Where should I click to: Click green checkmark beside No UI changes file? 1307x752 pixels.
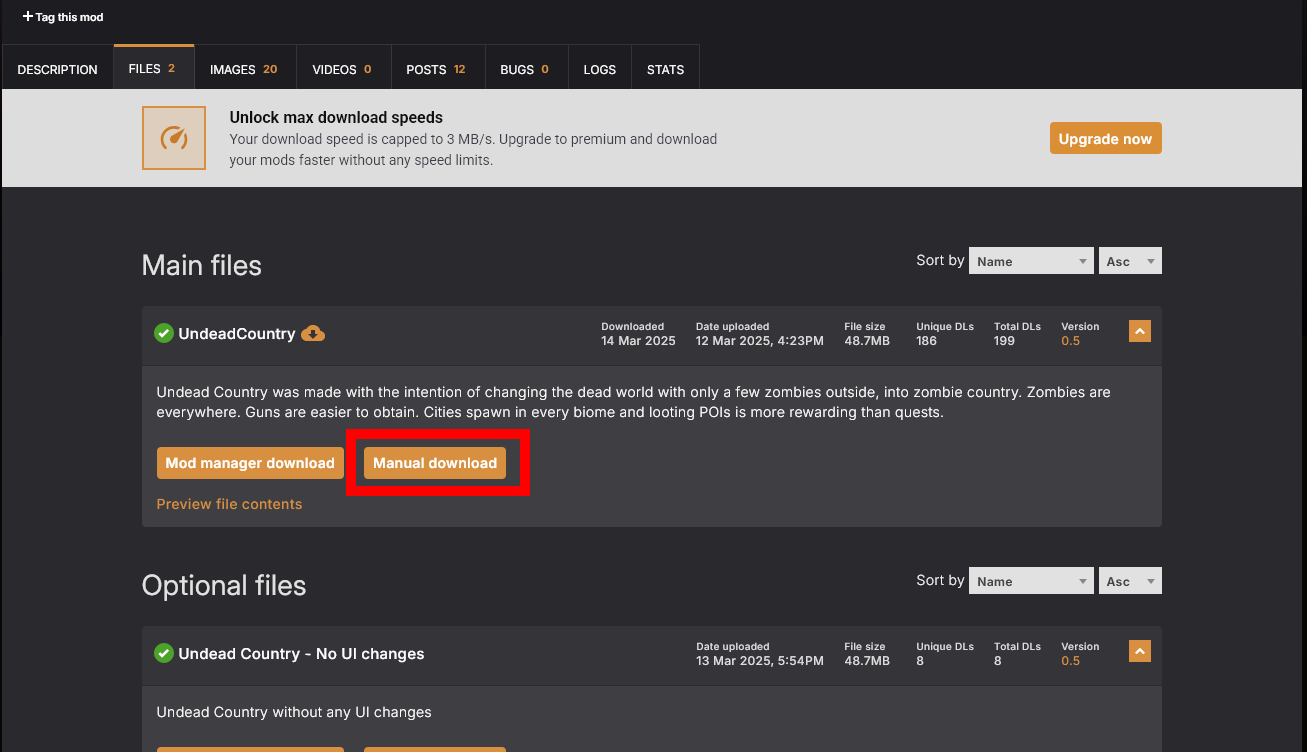[x=164, y=653]
